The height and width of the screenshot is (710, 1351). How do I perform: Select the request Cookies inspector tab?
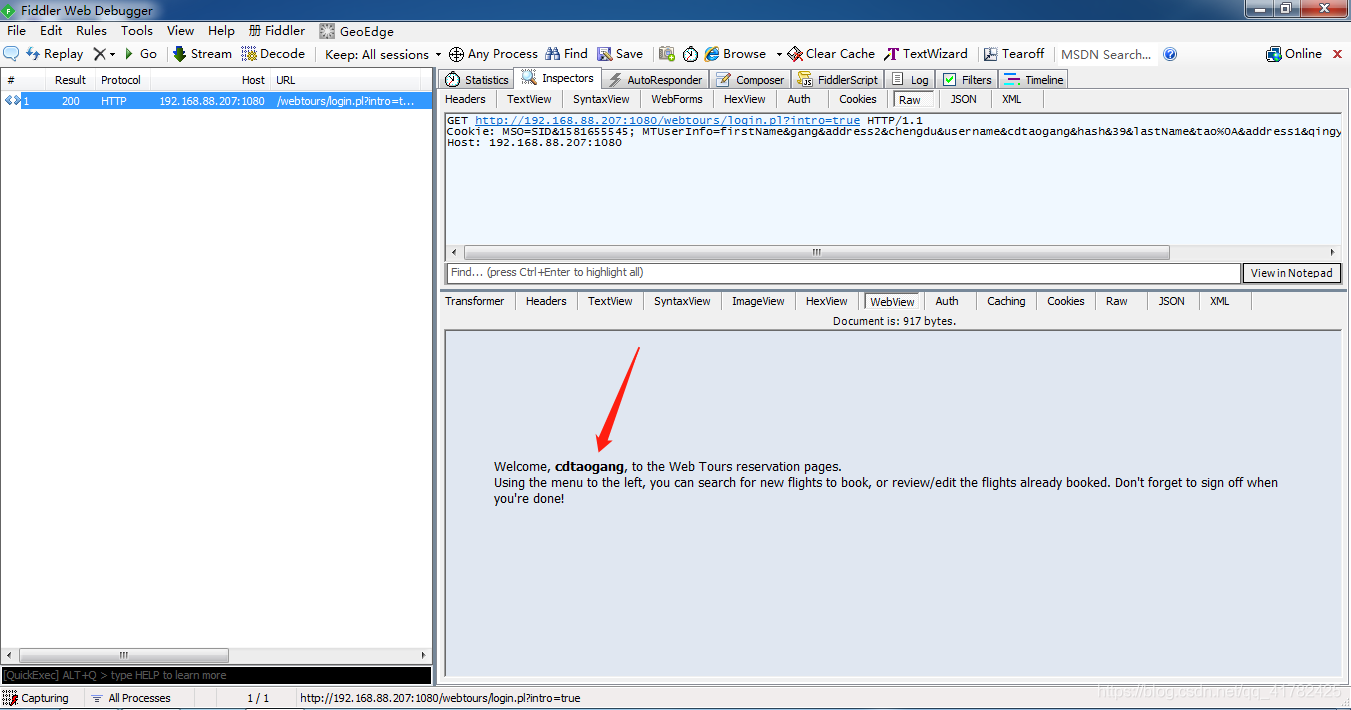(858, 99)
